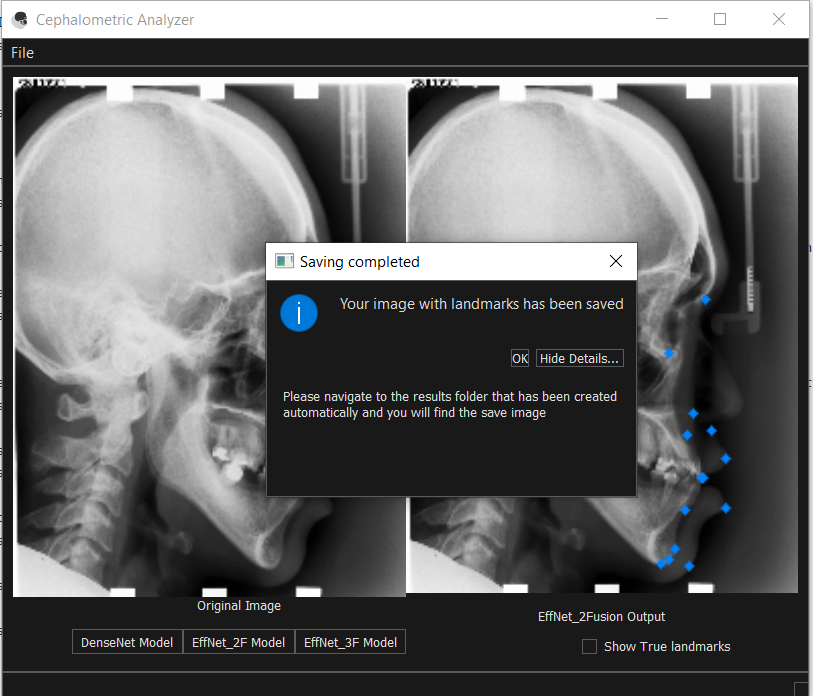Select the topmost blue landmark marker on the skull
813x696 pixels.
pyautogui.click(x=705, y=299)
